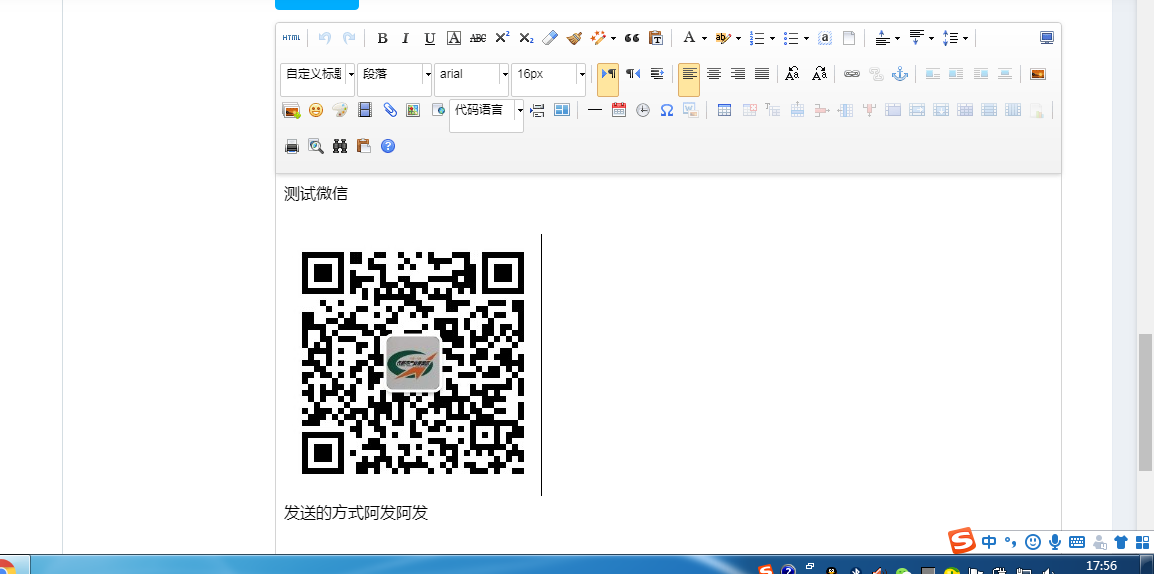1154x574 pixels.
Task: Align text center
Action: (x=714, y=74)
